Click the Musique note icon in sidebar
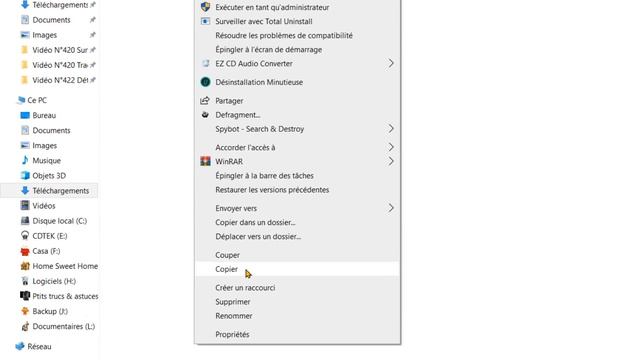The image size is (640, 360). pyautogui.click(x=25, y=160)
